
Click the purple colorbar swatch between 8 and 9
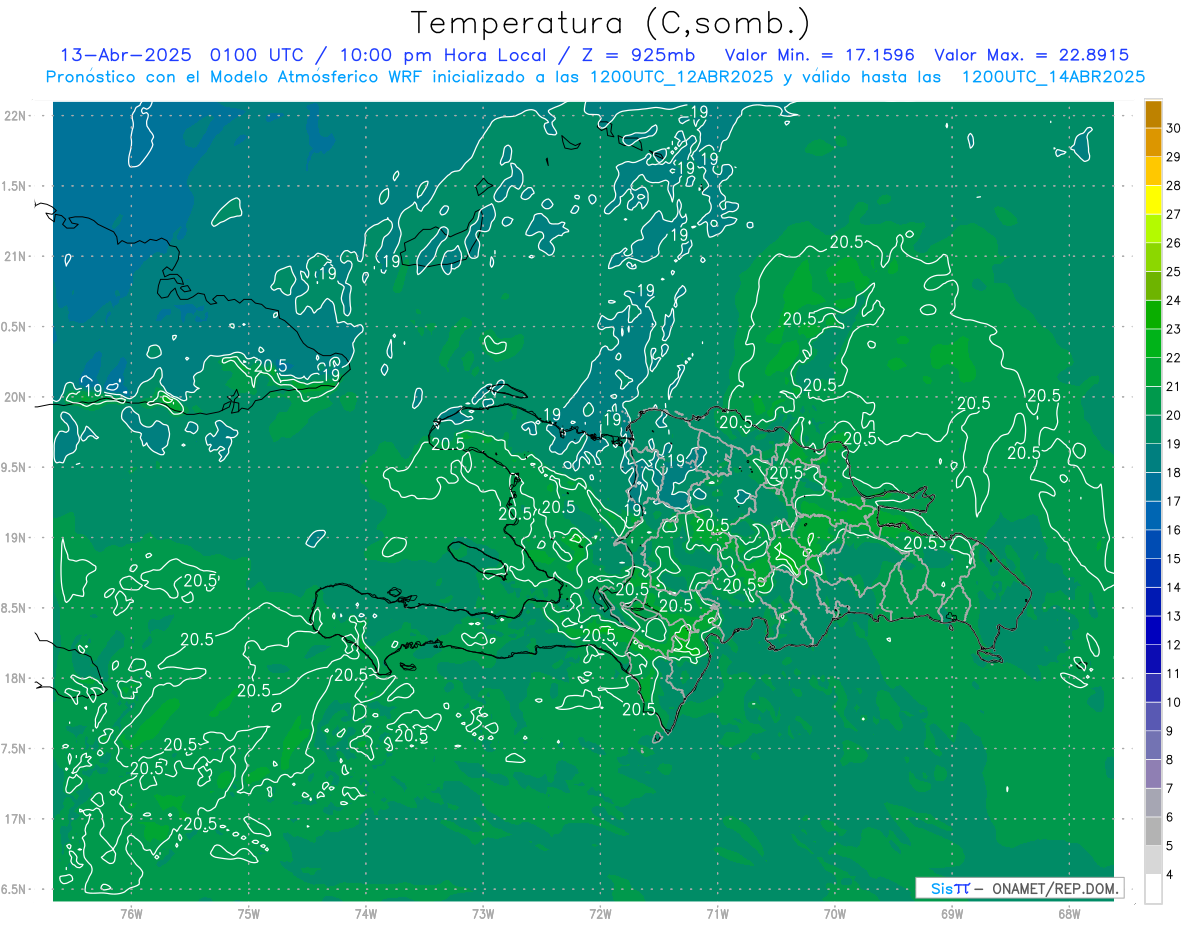coord(1153,745)
